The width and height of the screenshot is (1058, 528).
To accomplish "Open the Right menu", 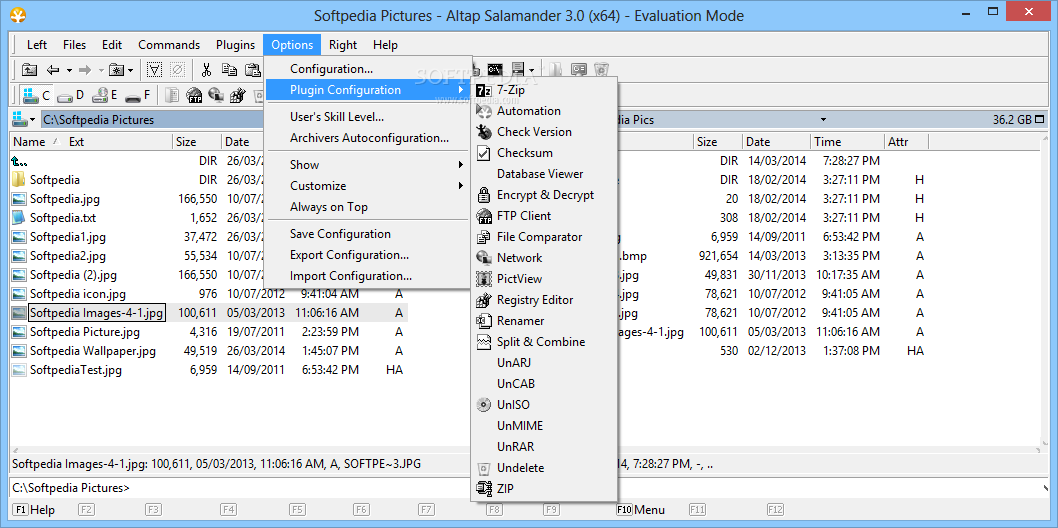I will coord(343,45).
